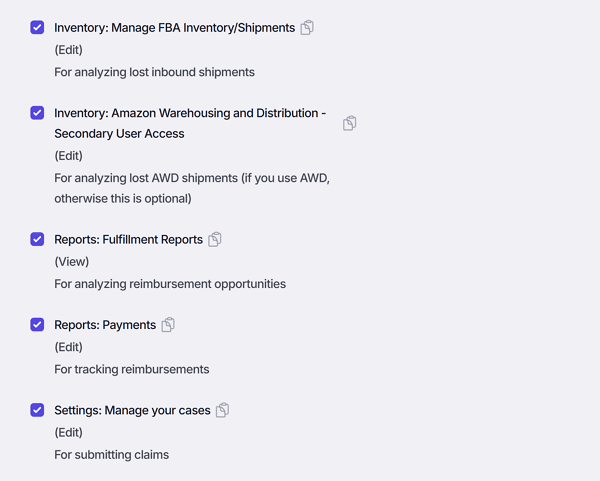Click the Reports: Fulfillment Reports title
600x481 pixels.
click(x=129, y=240)
